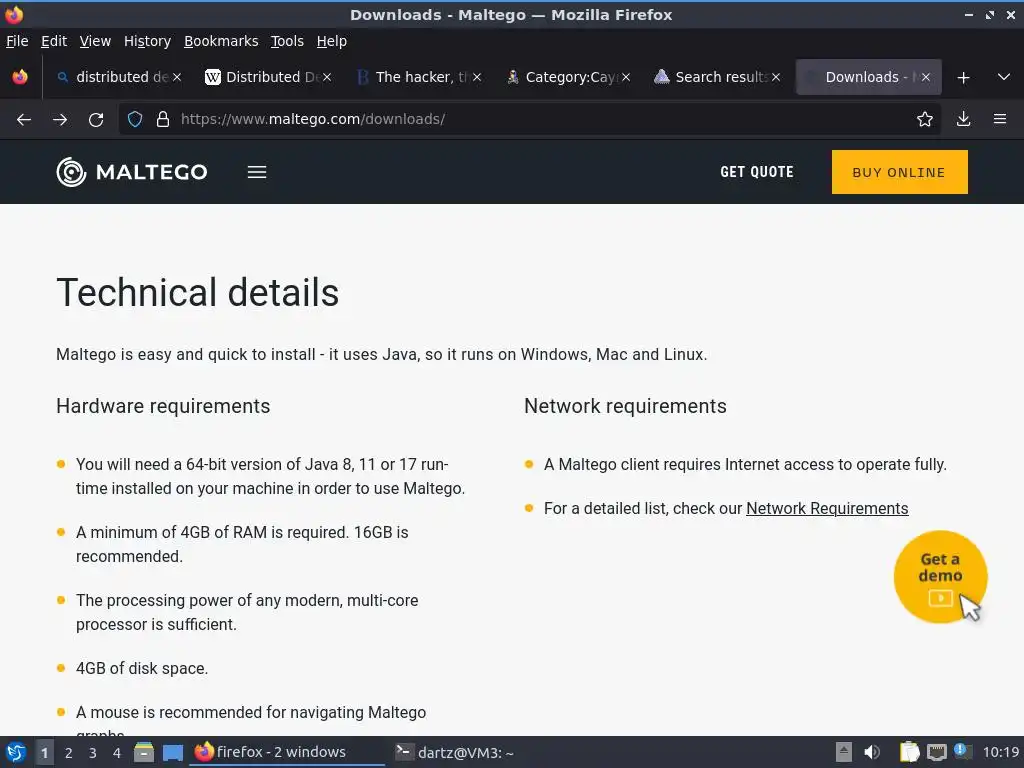Screen dimensions: 1024x768
Task: Follow the Network Requirements link
Action: [x=827, y=509]
